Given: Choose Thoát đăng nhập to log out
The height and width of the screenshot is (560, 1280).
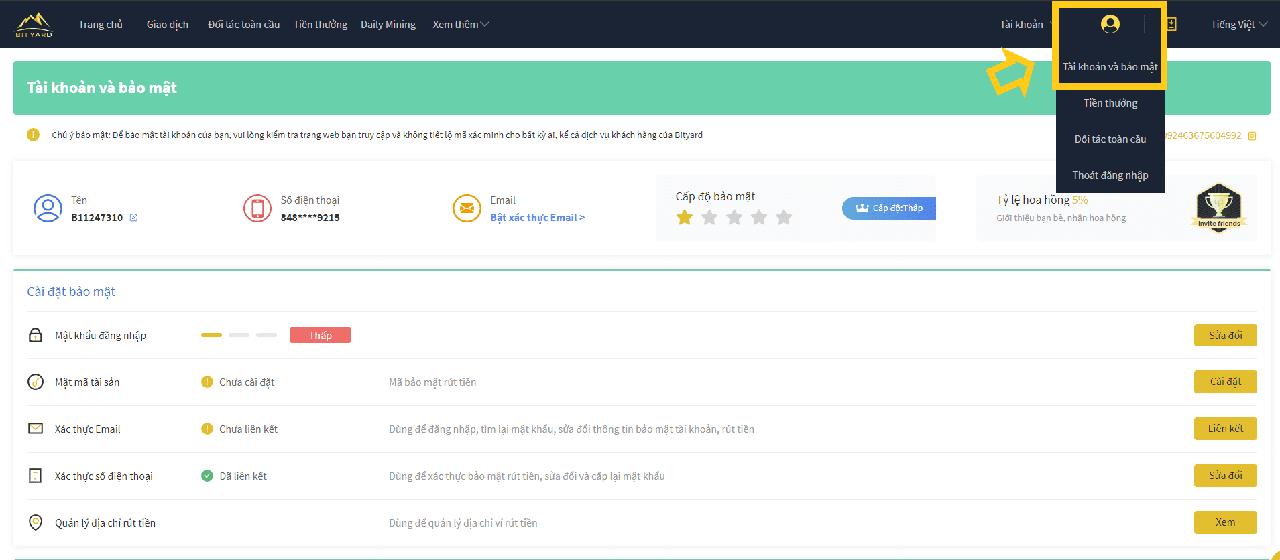Looking at the screenshot, I should coord(1110,175).
